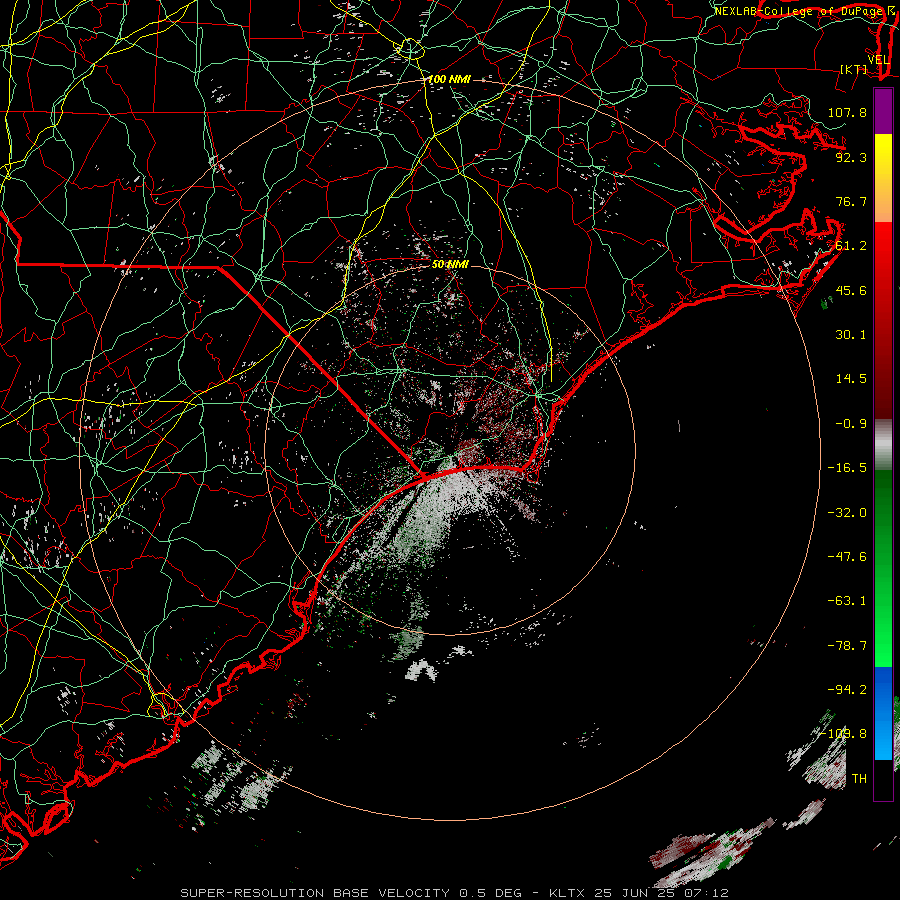Screen dimensions: 900x900
Task: Click the -32.0 velocity scale value
Action: click(847, 513)
